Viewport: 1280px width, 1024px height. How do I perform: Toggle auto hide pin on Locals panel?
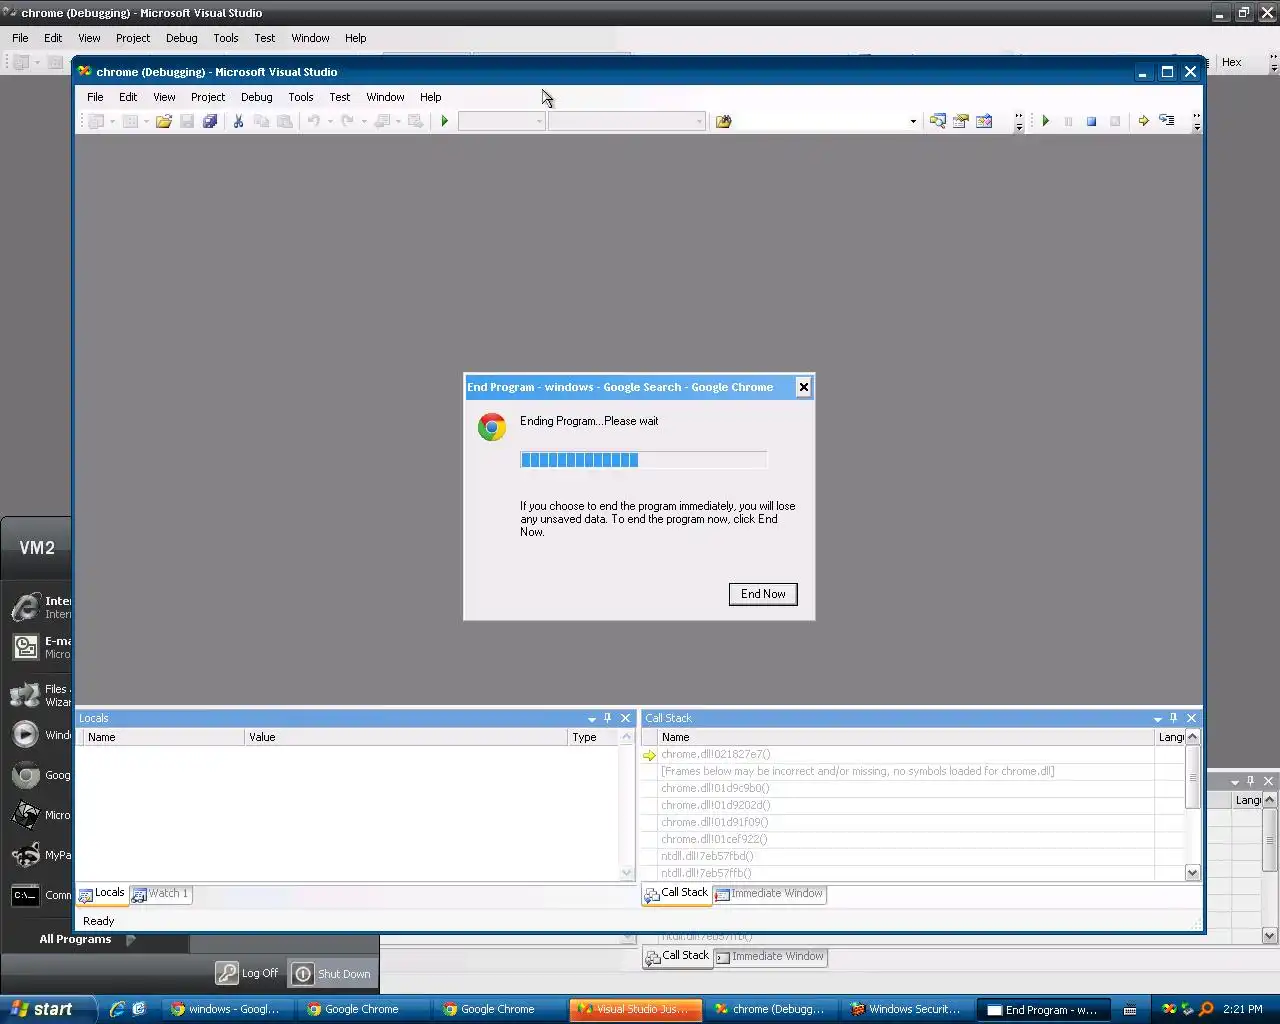click(608, 718)
